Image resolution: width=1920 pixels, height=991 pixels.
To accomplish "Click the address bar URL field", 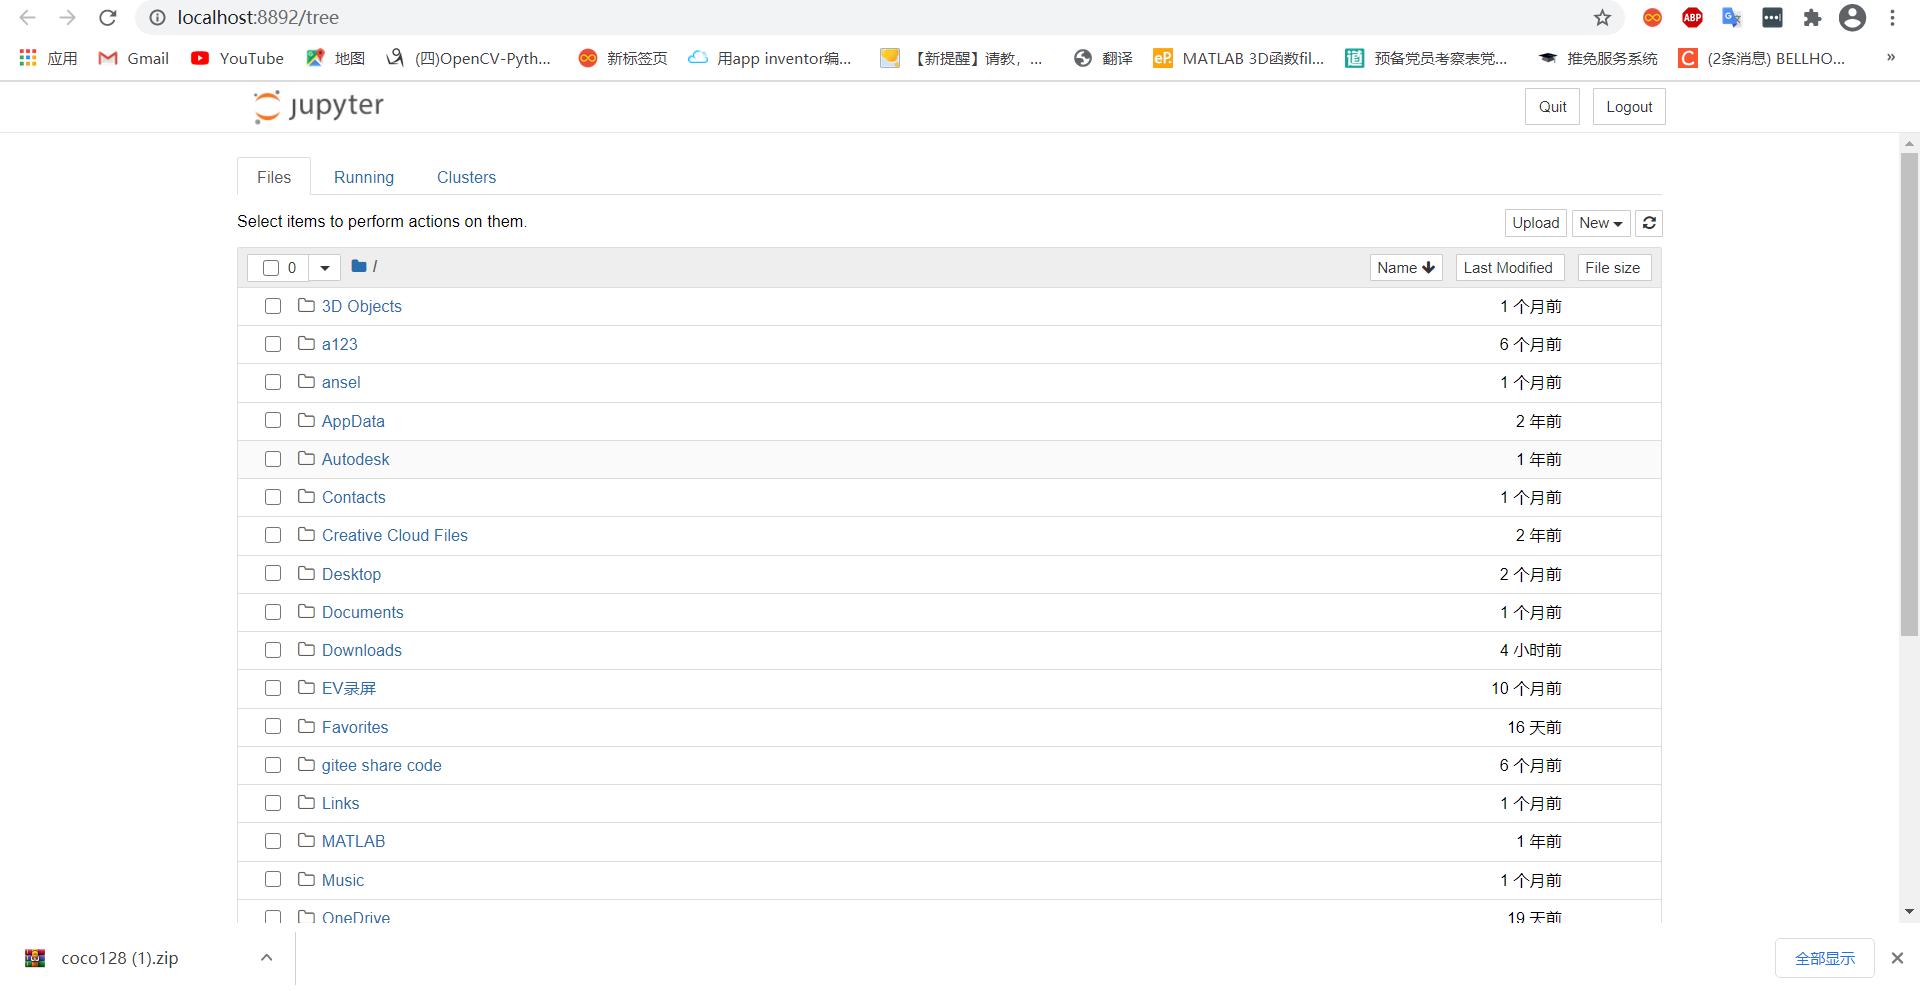I will (880, 18).
